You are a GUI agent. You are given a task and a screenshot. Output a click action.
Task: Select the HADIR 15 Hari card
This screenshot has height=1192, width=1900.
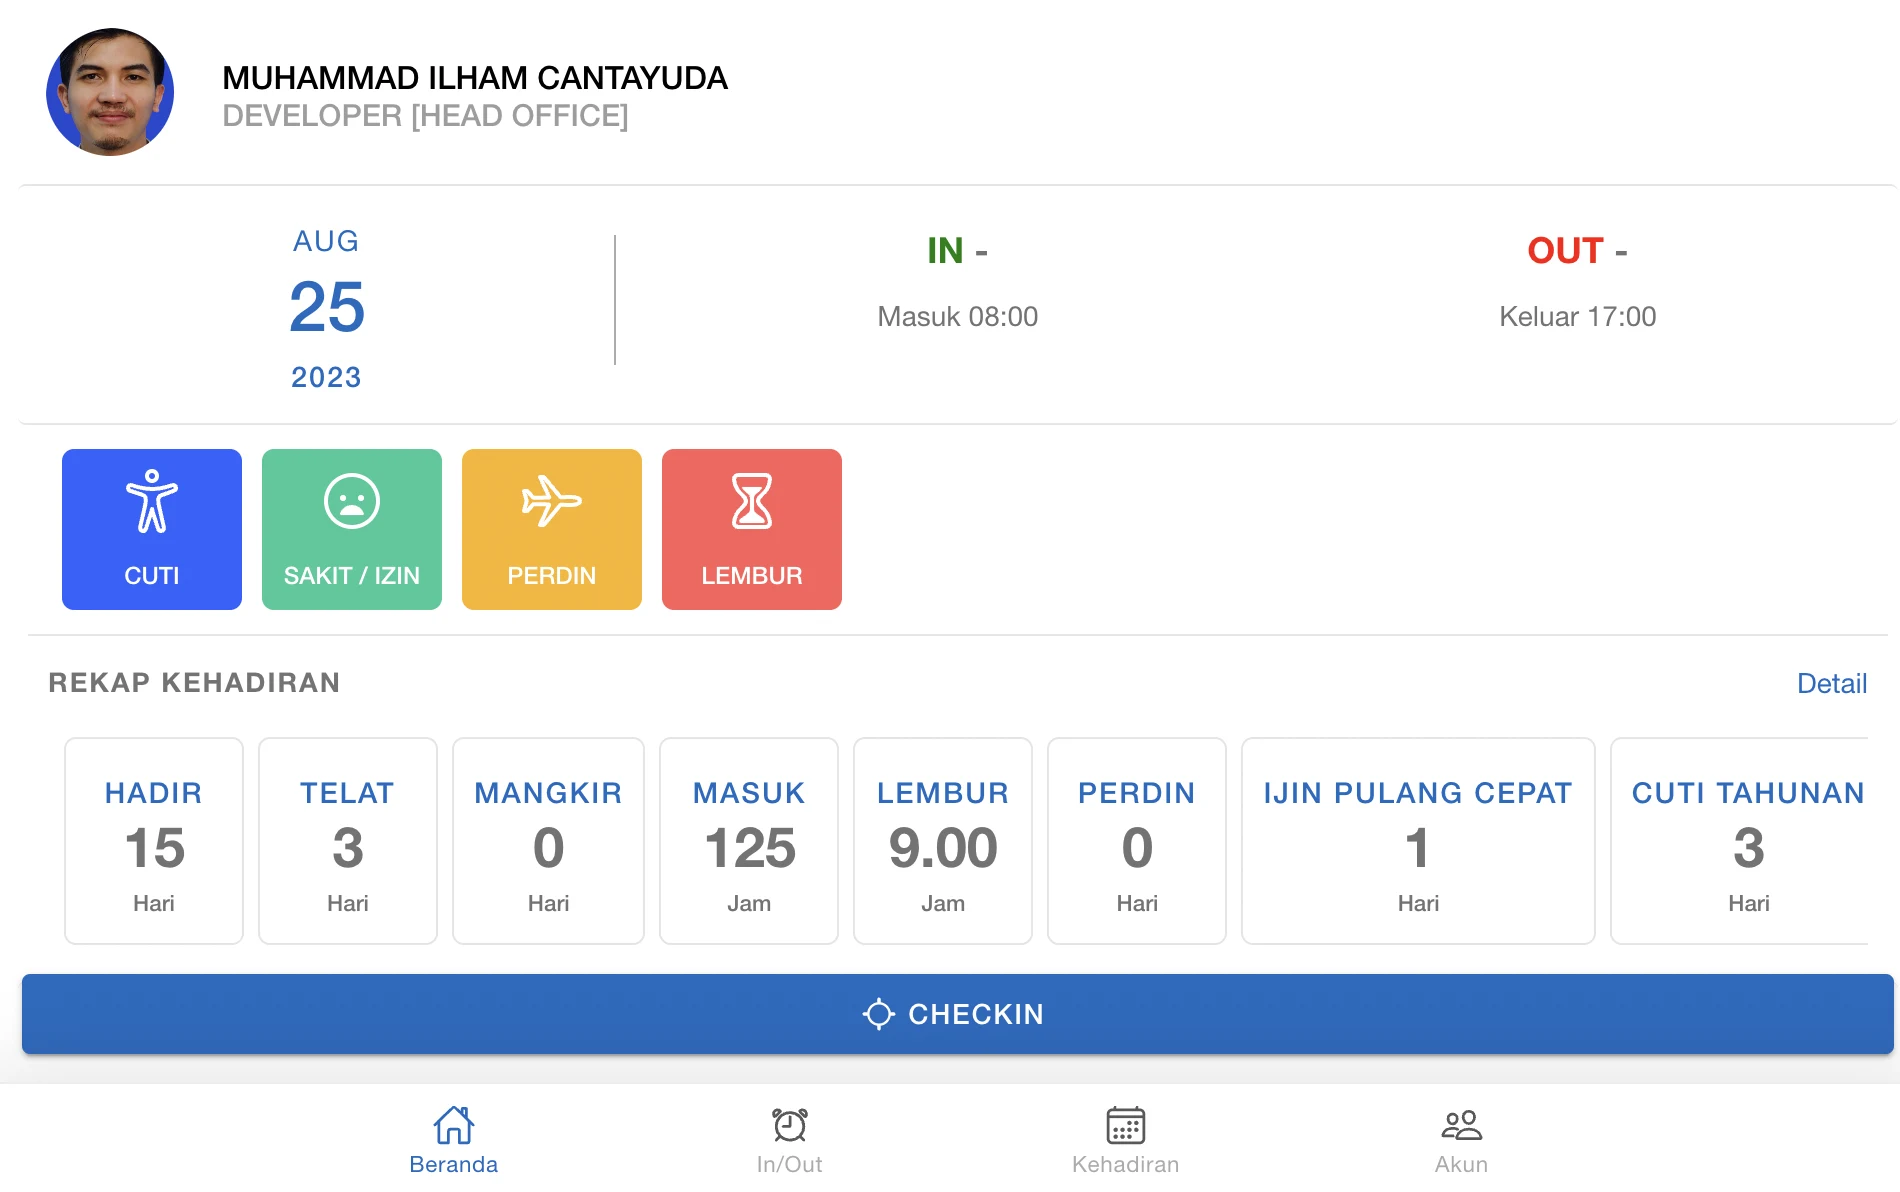(154, 841)
